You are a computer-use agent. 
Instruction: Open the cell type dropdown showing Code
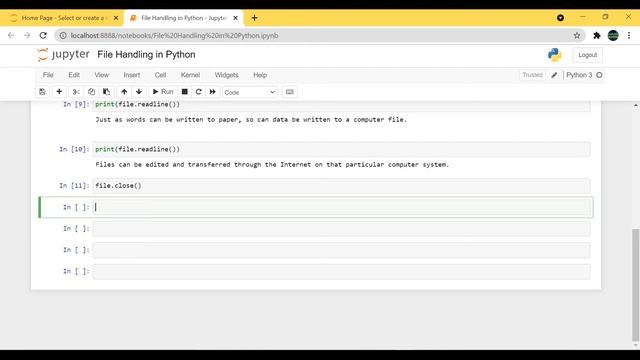249,92
